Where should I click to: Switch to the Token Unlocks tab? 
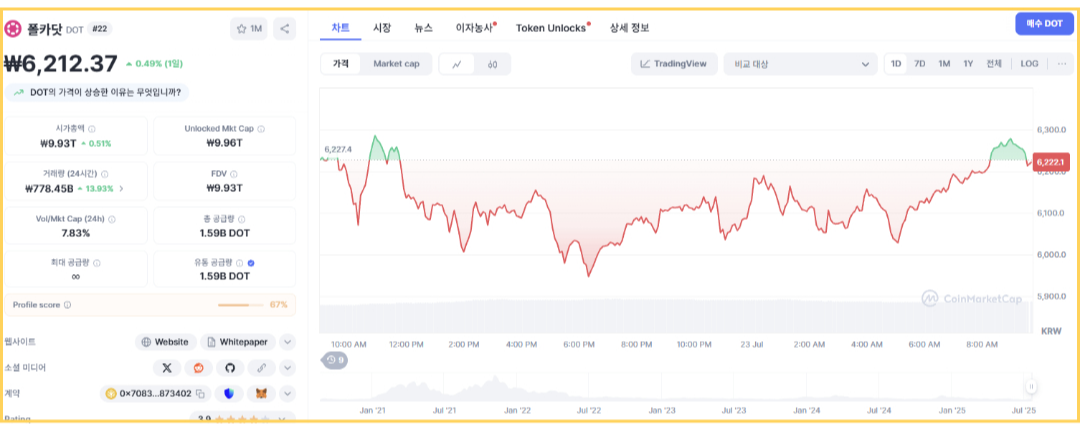[x=553, y=28]
